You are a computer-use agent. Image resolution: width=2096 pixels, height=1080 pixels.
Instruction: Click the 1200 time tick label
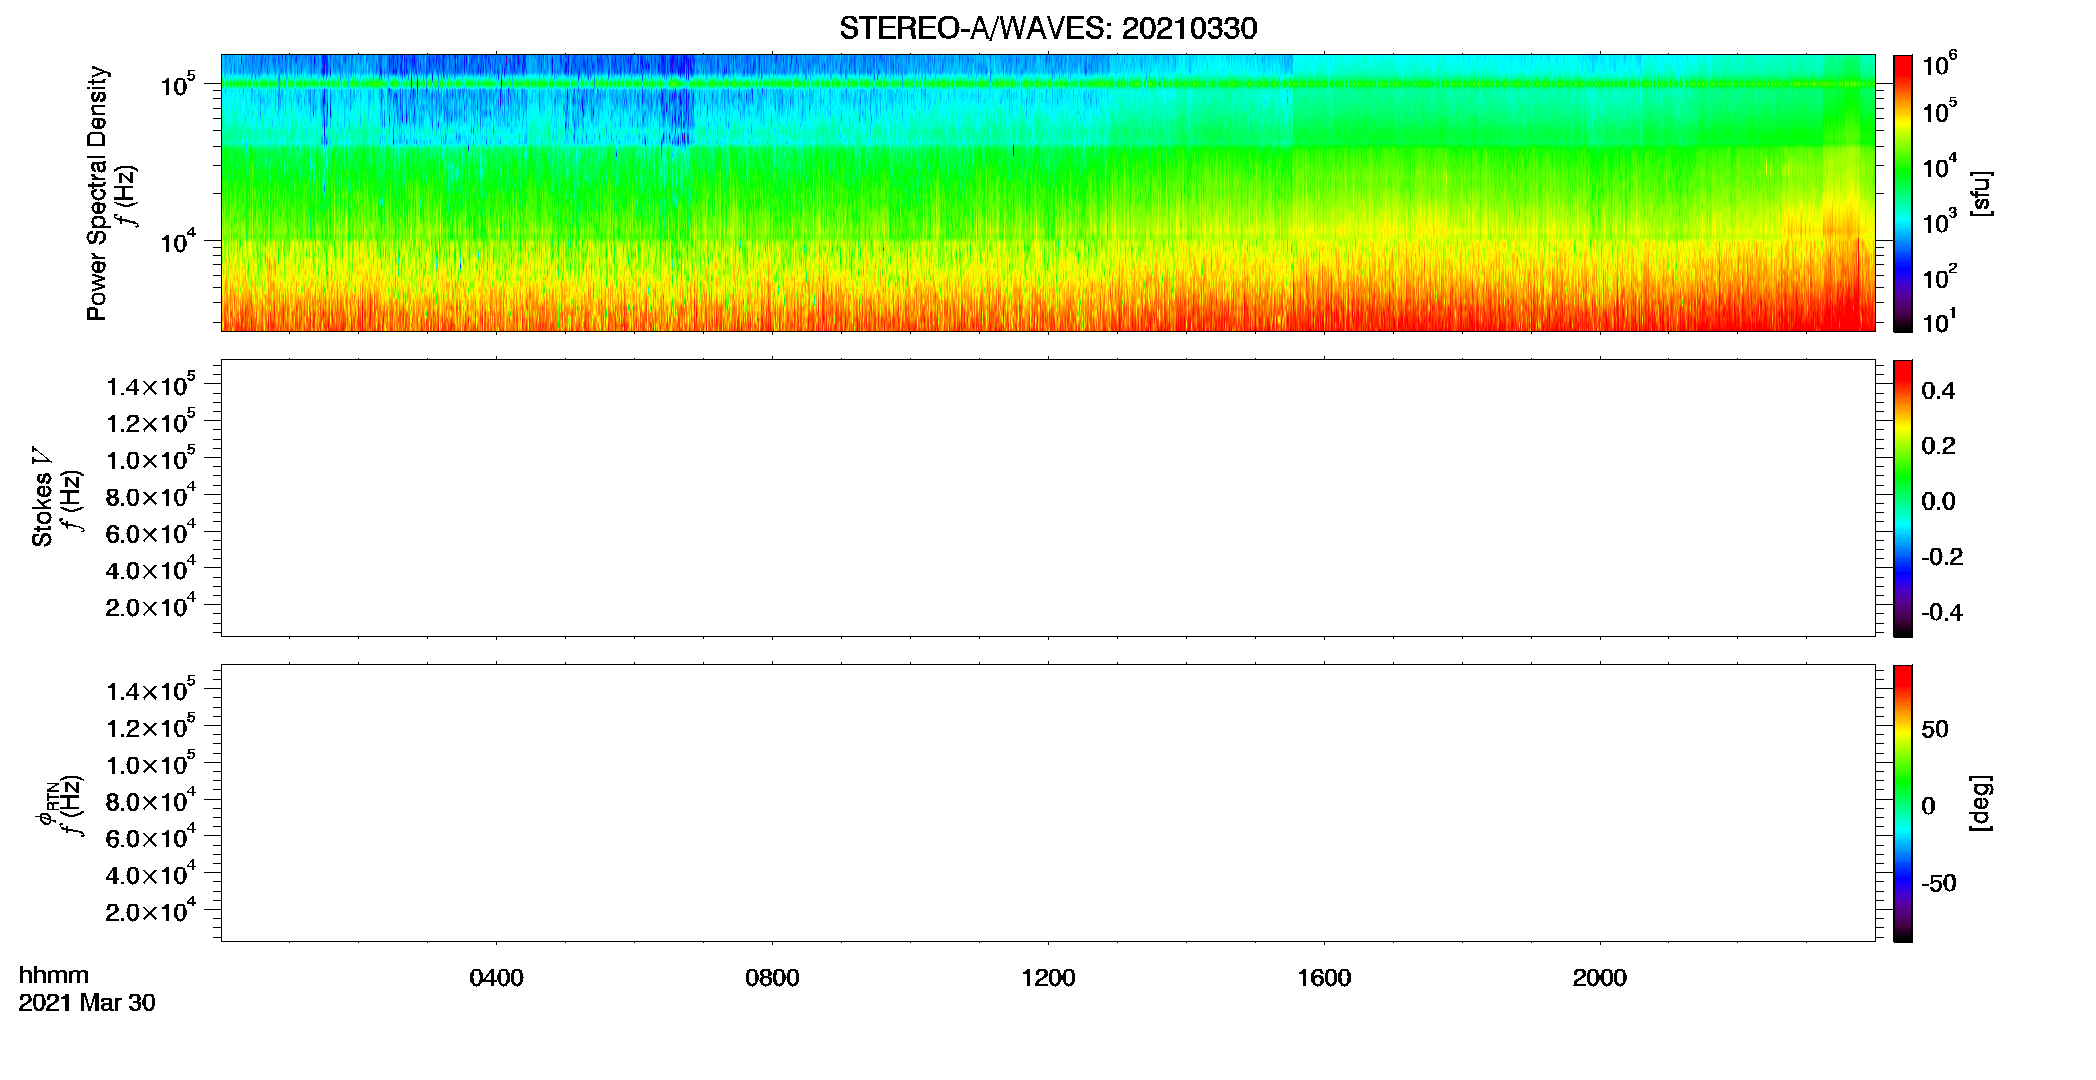click(1048, 977)
